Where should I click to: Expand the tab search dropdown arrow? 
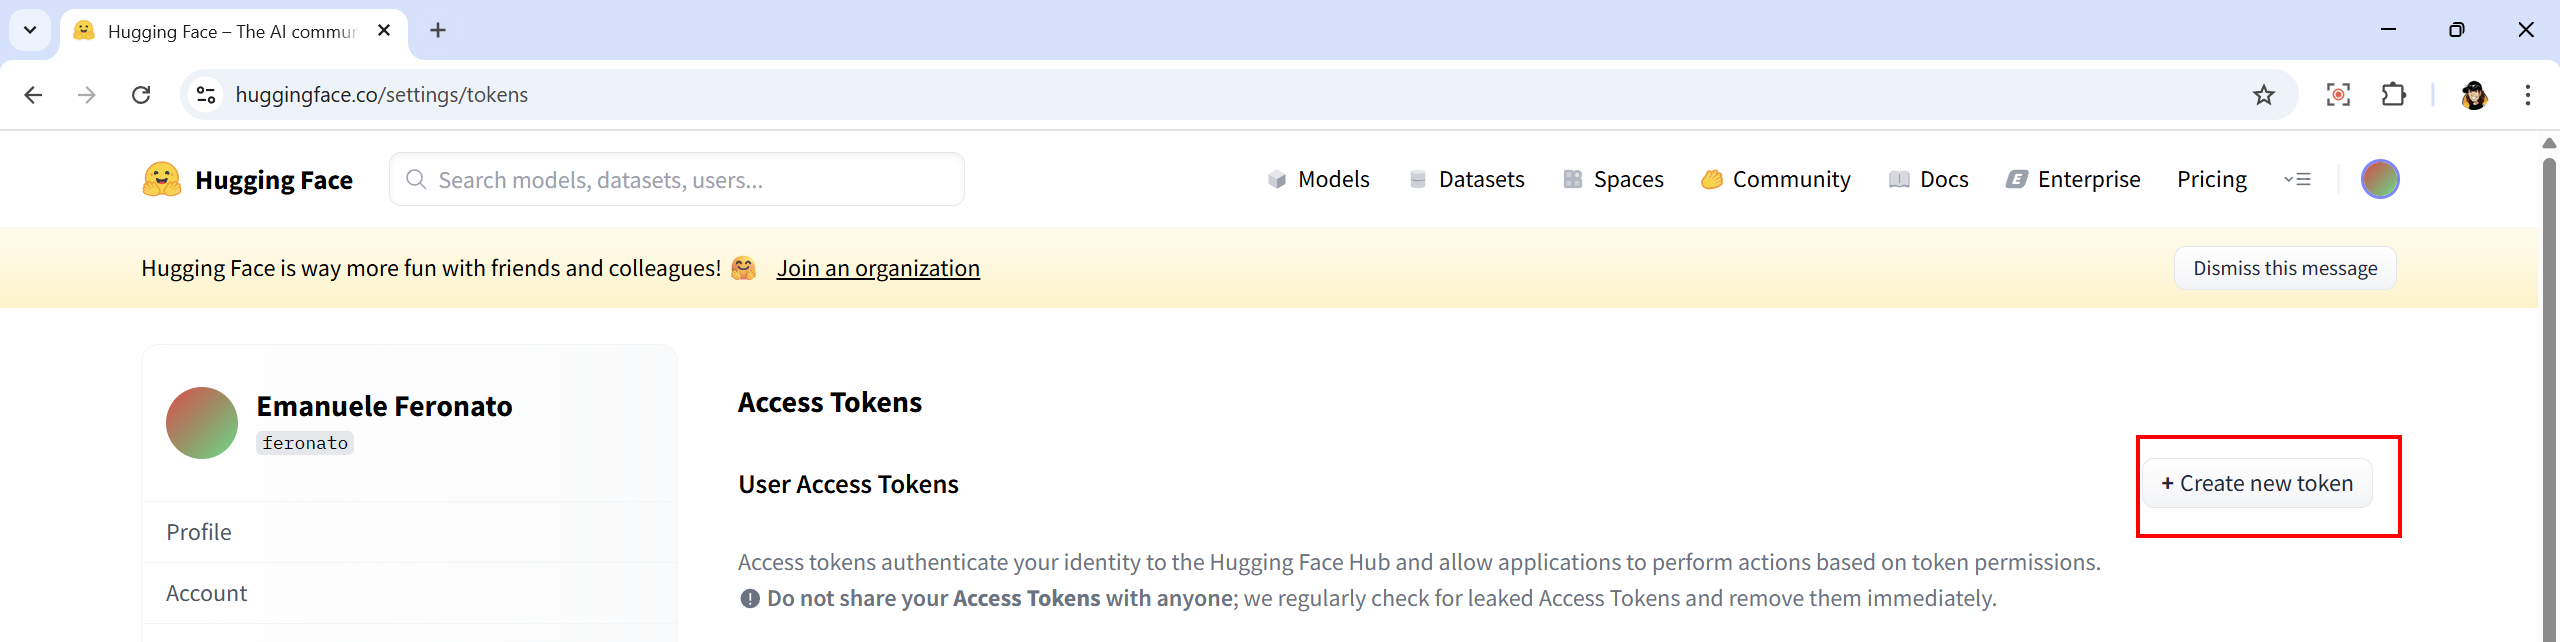tap(30, 30)
